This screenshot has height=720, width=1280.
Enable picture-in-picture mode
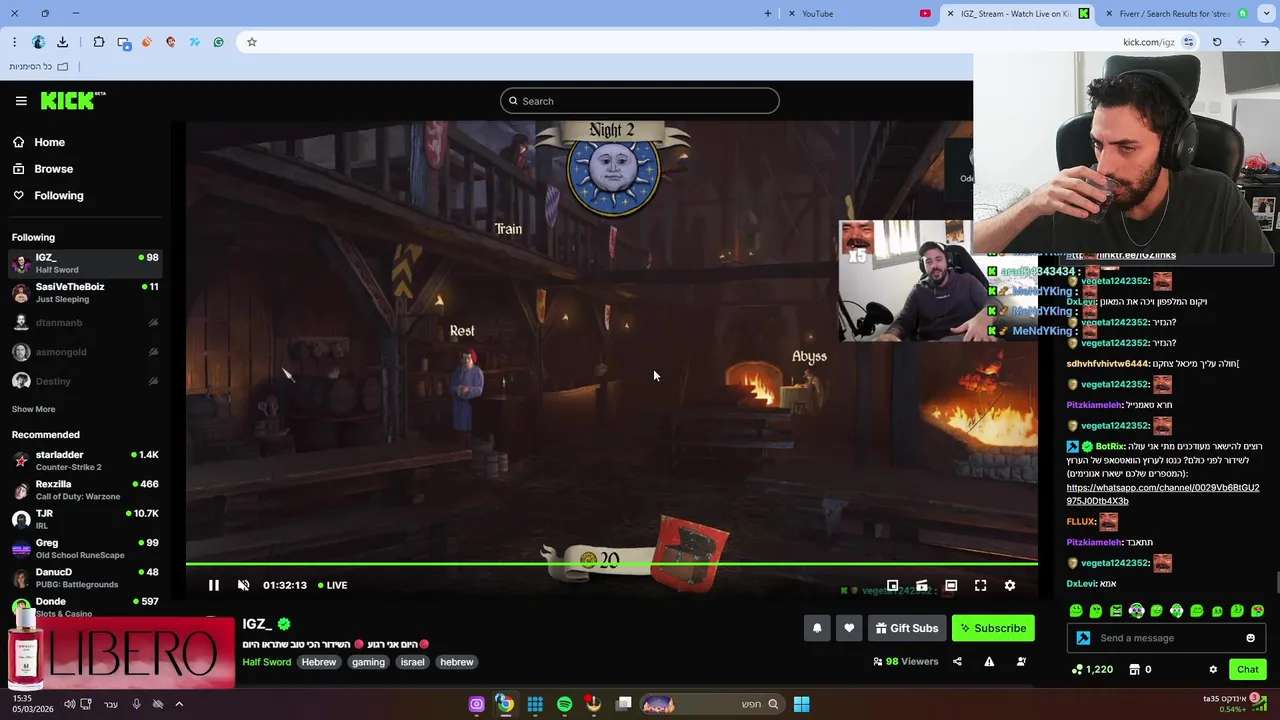892,585
